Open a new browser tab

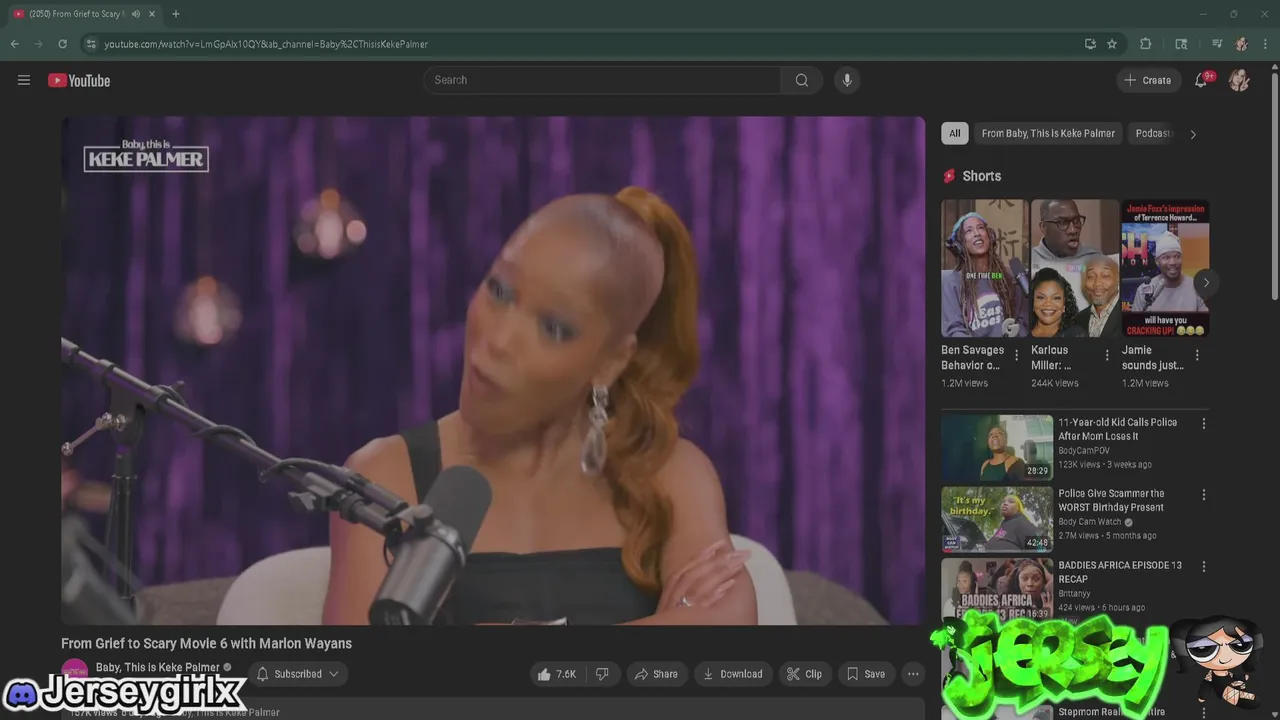(176, 14)
